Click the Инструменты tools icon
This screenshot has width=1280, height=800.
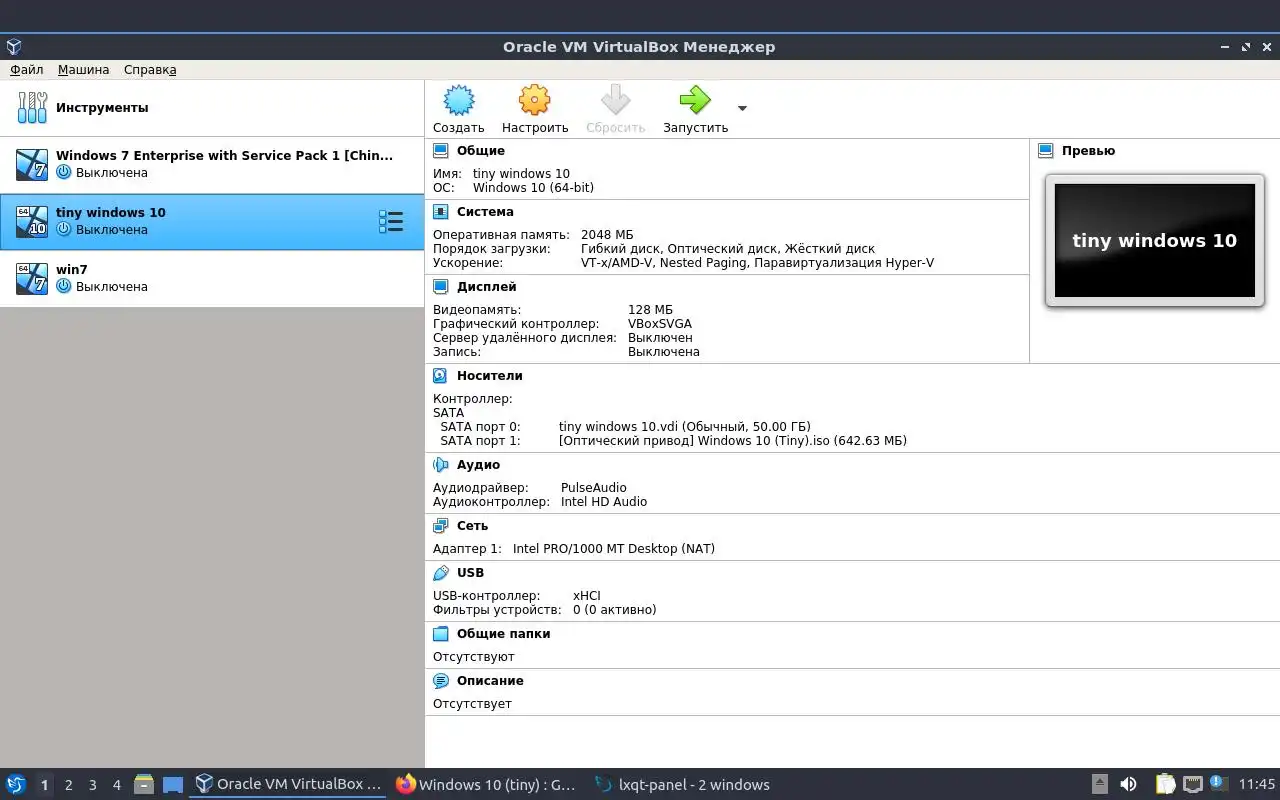click(32, 108)
